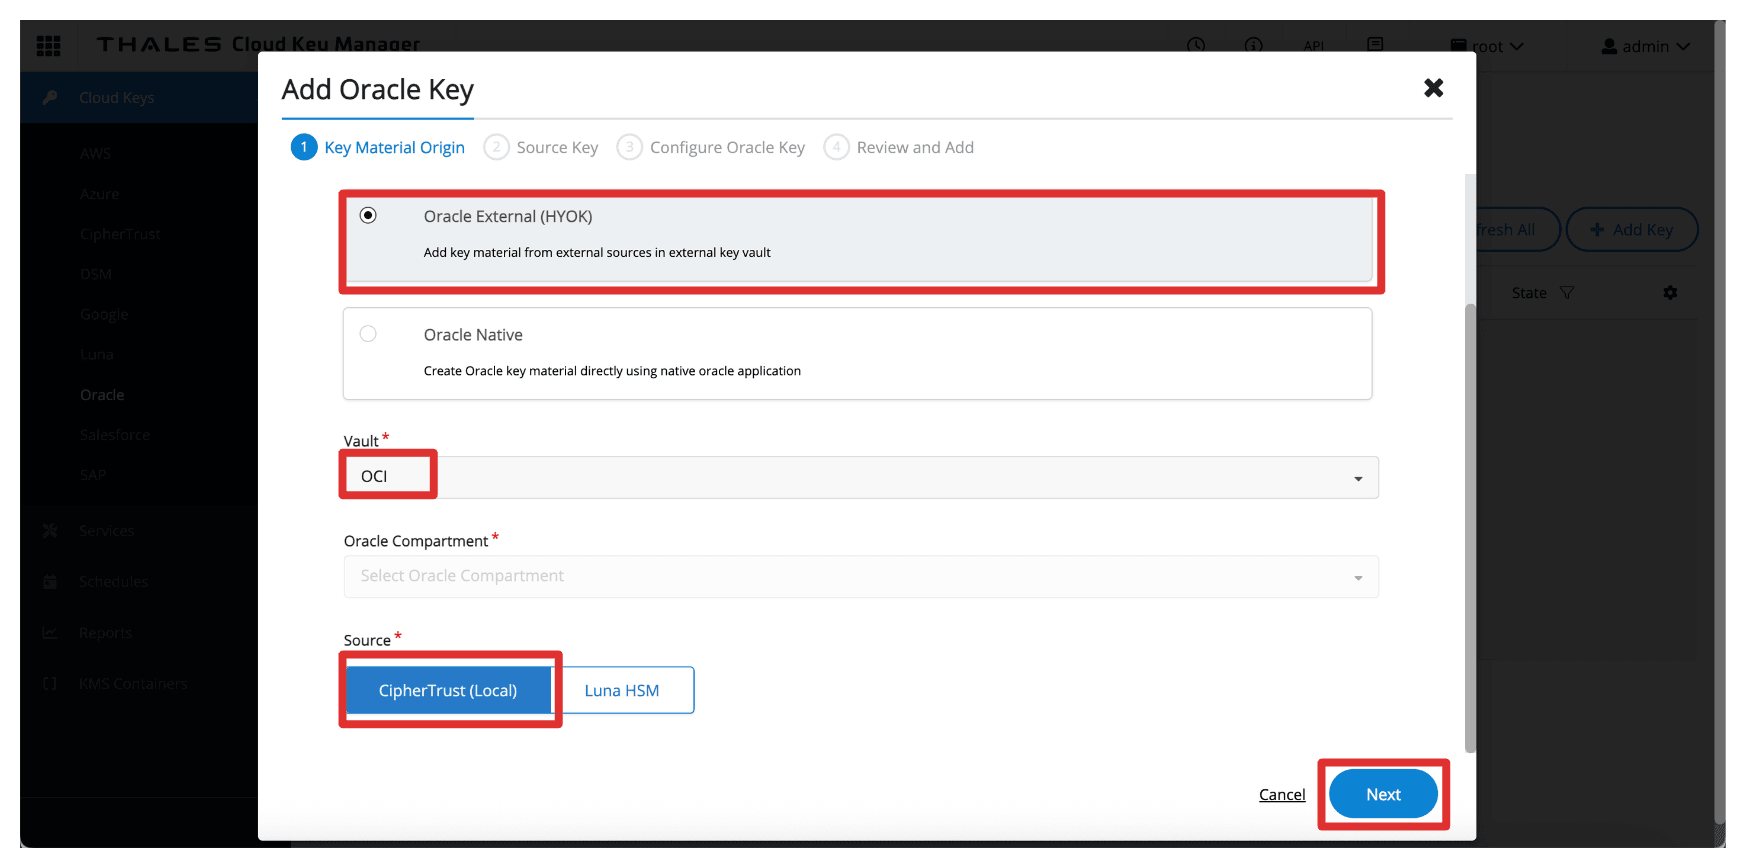The height and width of the screenshot is (868, 1745).
Task: Select Oracle Native radio button
Action: [x=368, y=333]
